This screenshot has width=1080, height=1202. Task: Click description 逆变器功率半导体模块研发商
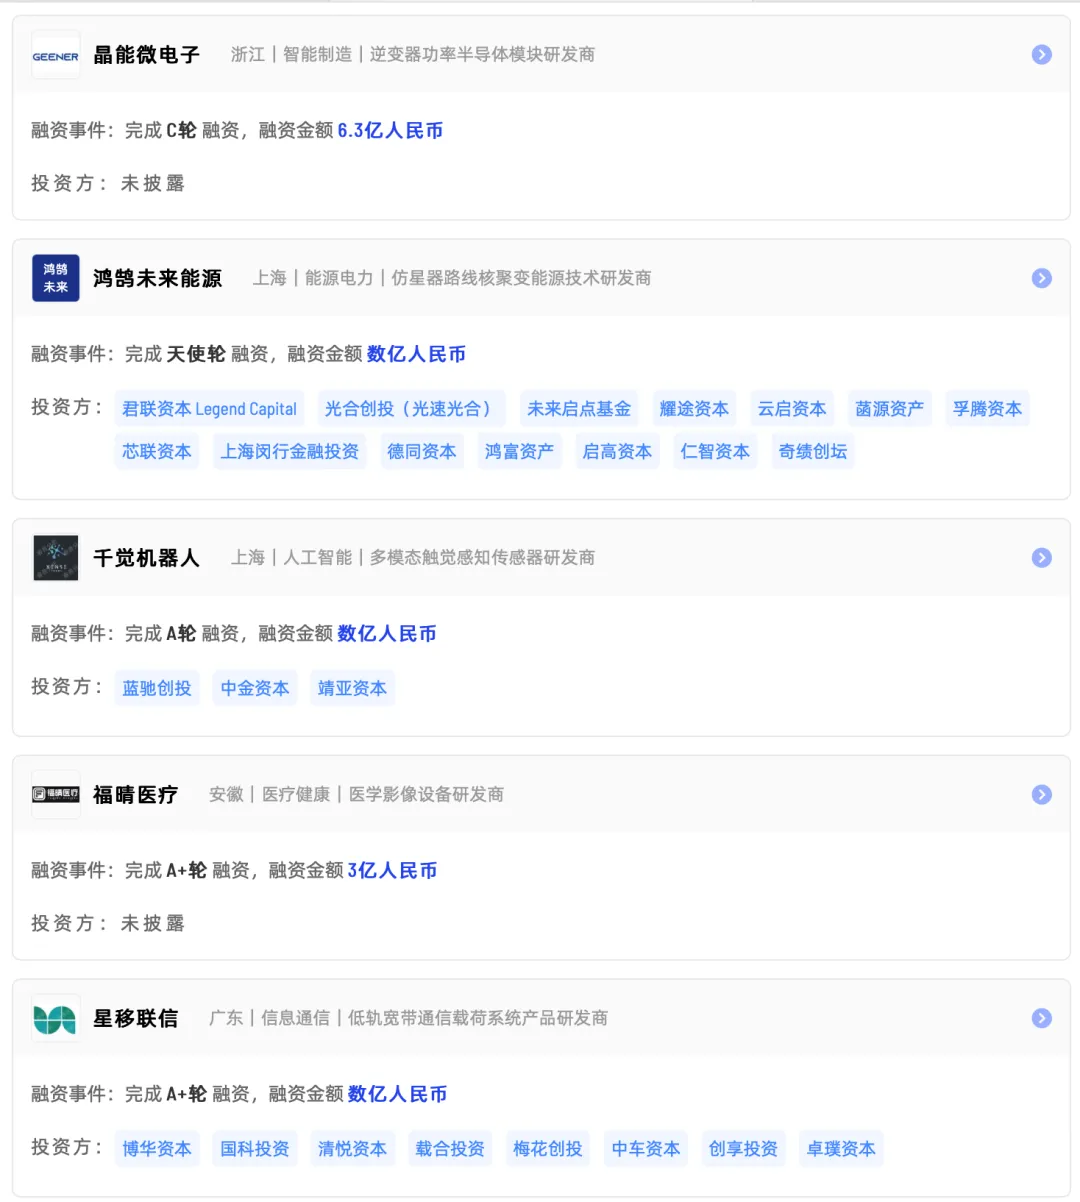click(482, 55)
